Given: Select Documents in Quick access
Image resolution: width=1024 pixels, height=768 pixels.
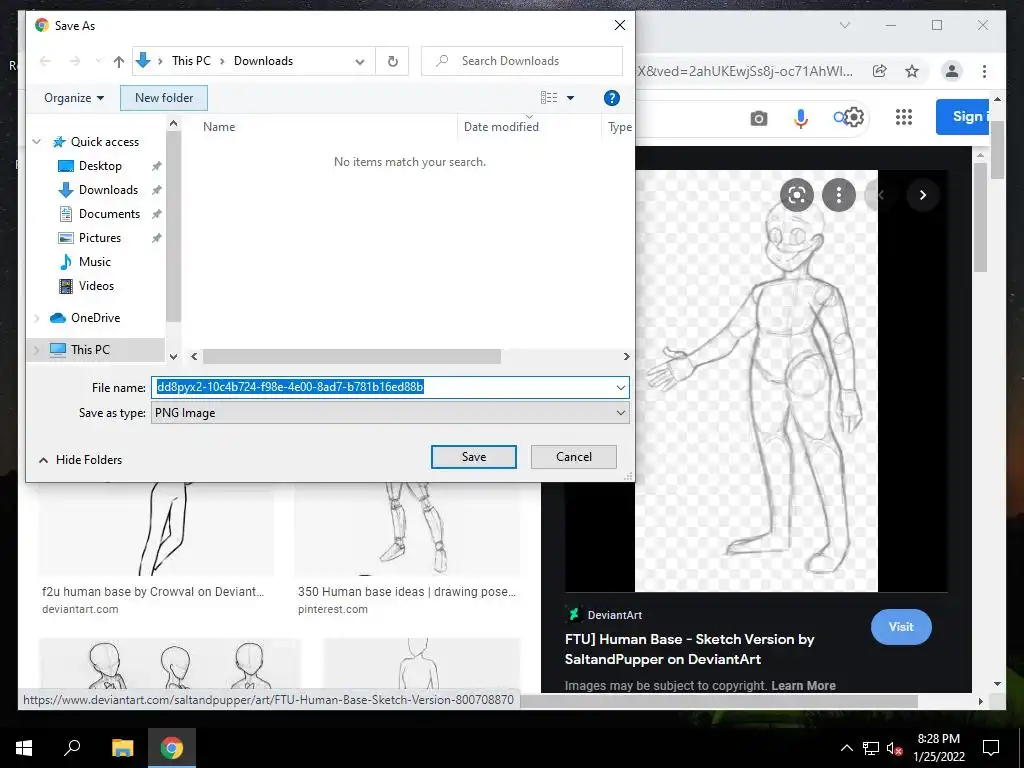Looking at the screenshot, I should click(109, 214).
